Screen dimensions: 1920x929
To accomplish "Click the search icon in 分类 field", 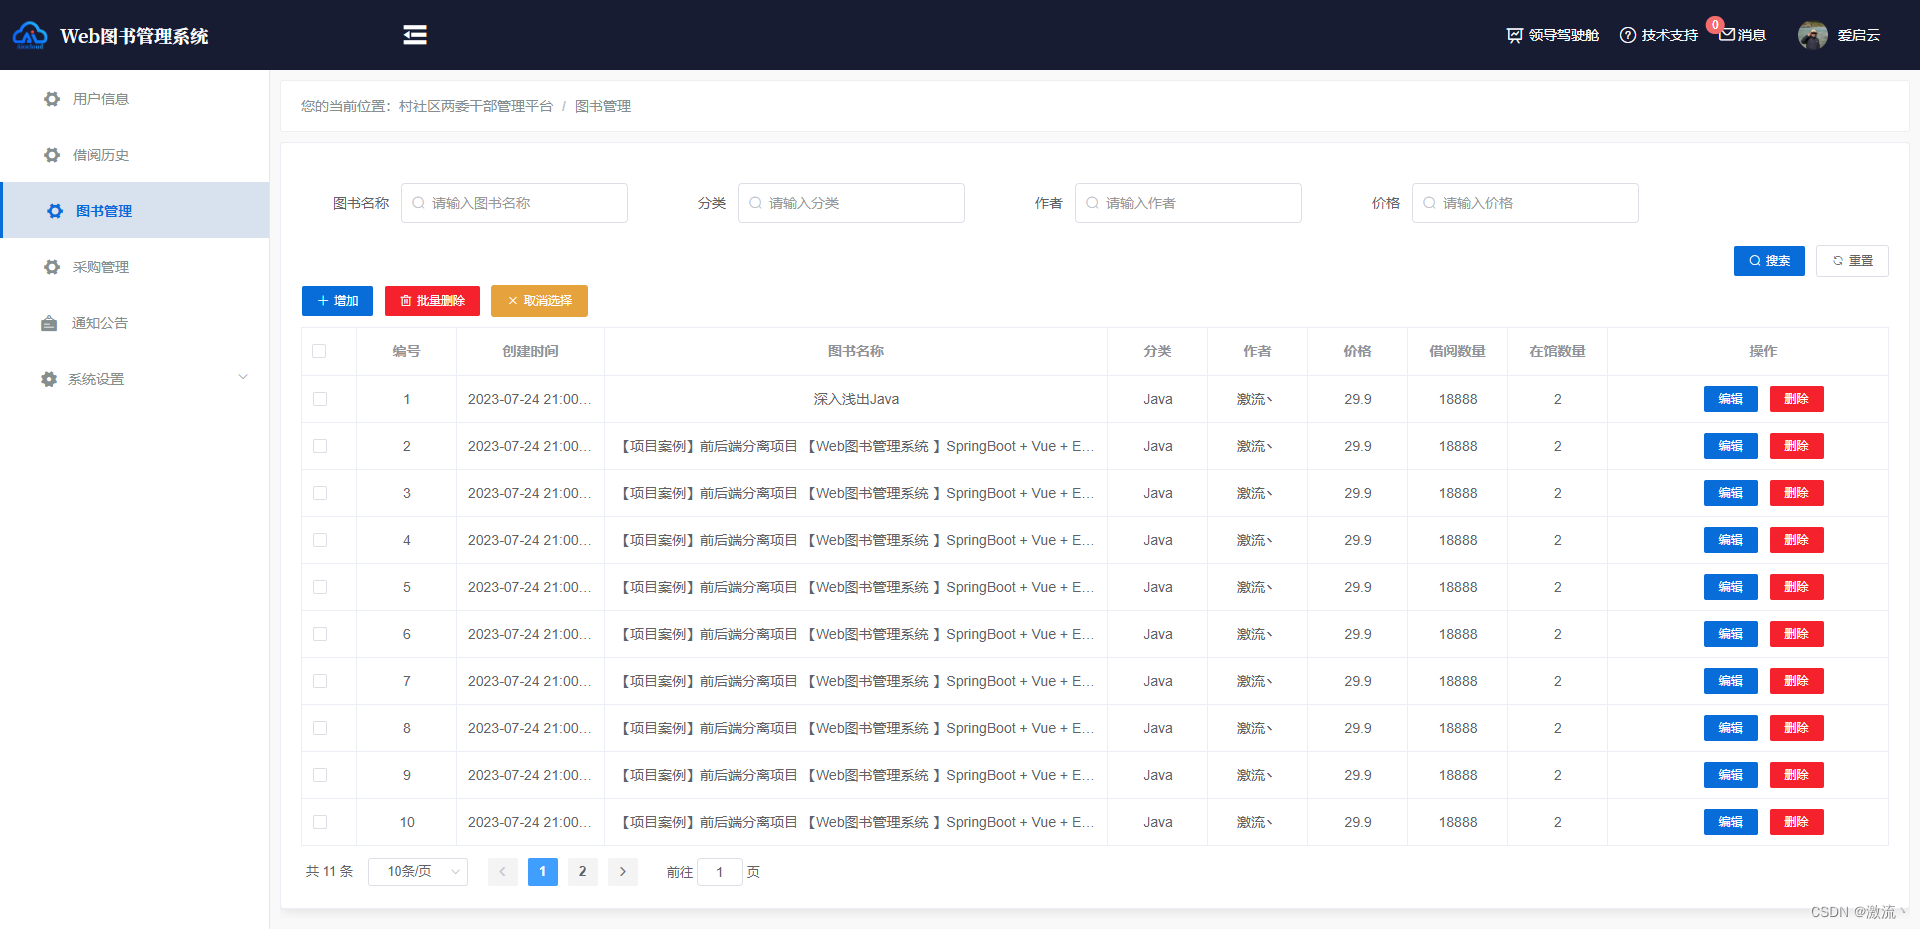I will [x=755, y=203].
